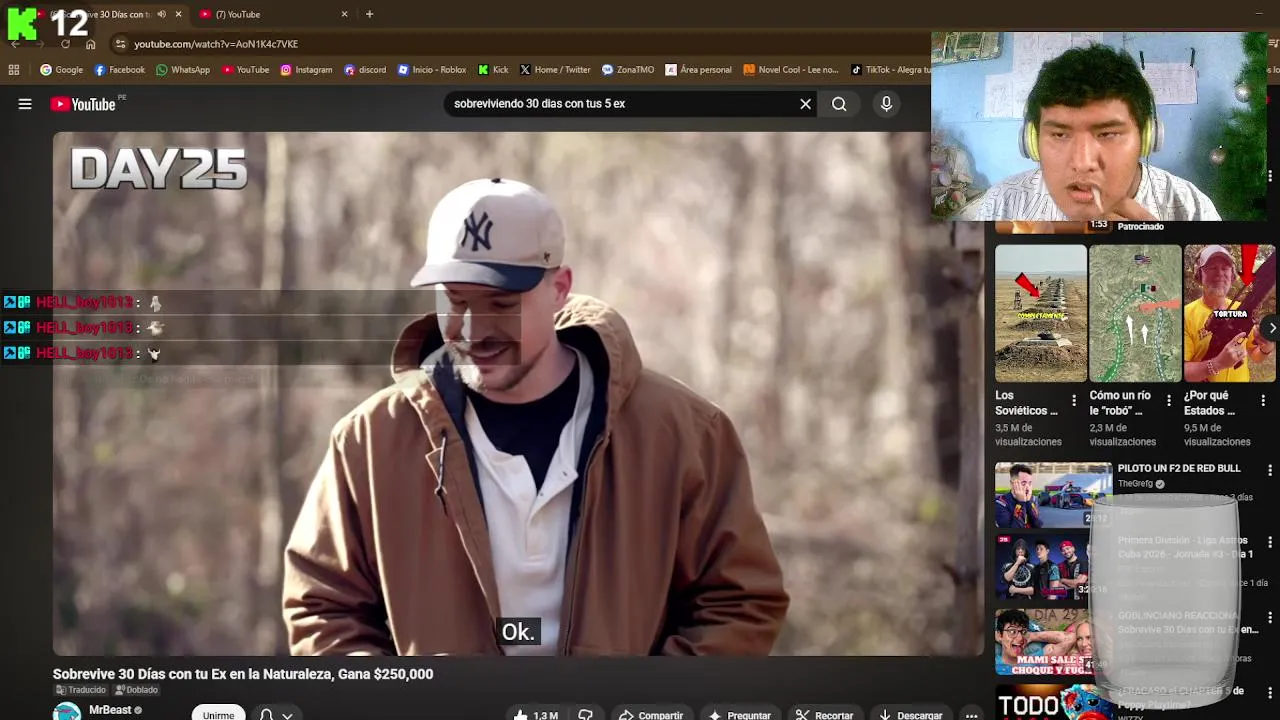1280x720 pixels.
Task: Click the Descargar button
Action: (911, 715)
